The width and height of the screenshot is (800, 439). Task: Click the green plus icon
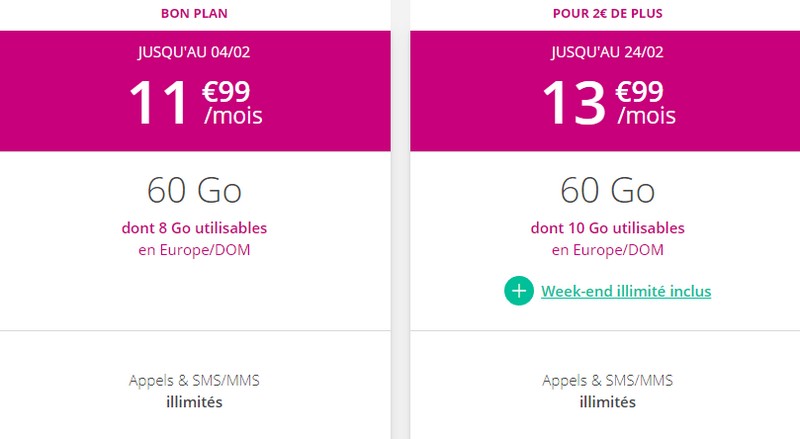[x=520, y=291]
